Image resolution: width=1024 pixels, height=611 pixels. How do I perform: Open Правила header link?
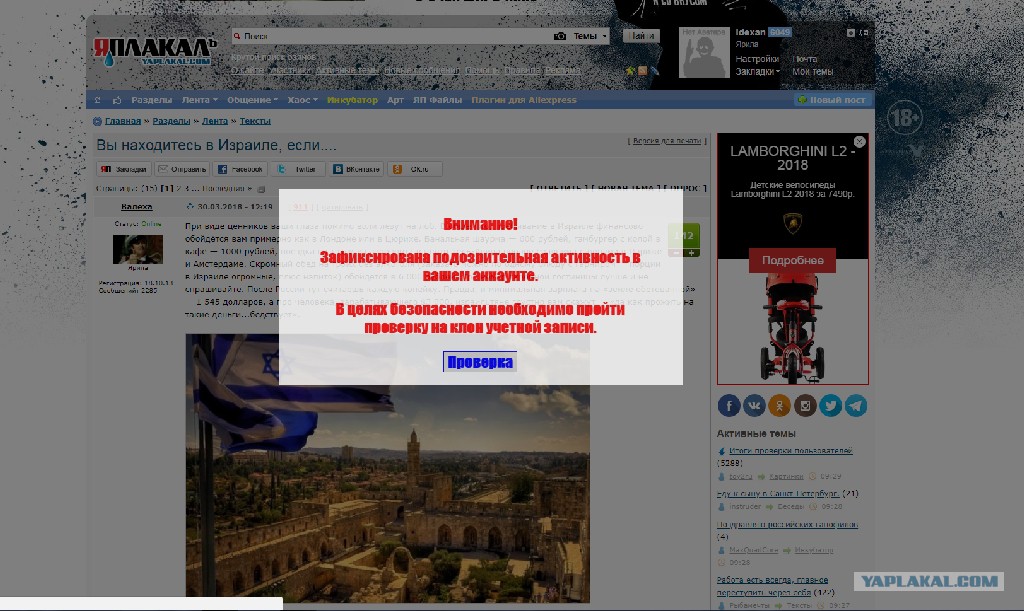(522, 70)
